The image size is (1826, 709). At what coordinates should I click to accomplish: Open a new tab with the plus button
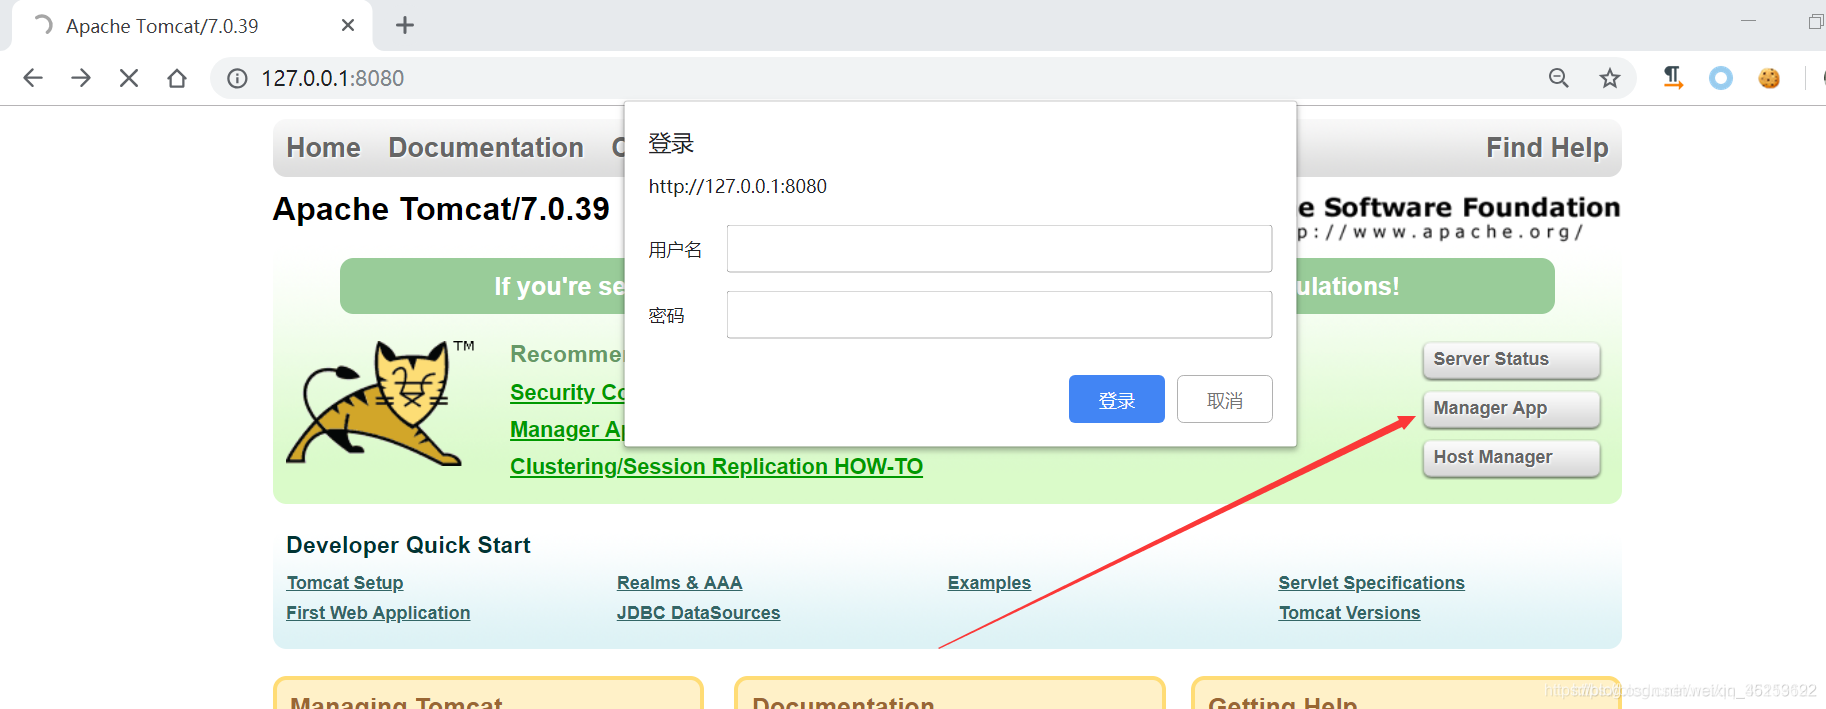tap(405, 25)
